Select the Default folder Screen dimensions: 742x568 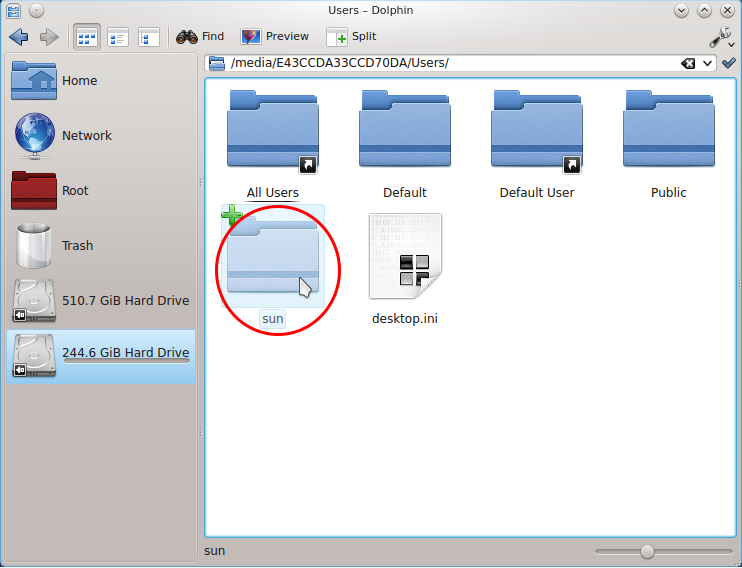point(405,130)
